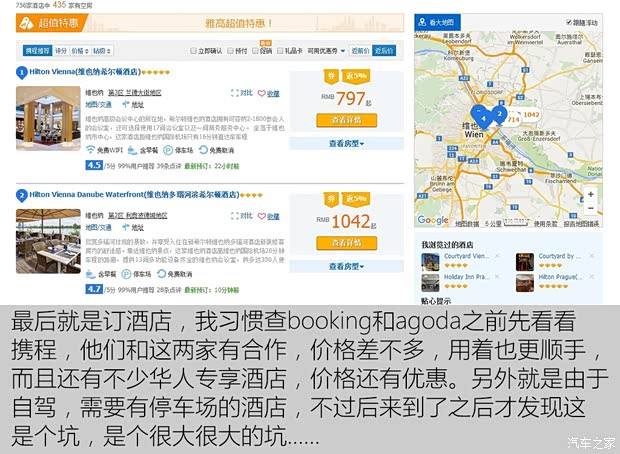Open Courtyard Vien... viewed hotel link
The image size is (620, 454).
tap(466, 256)
